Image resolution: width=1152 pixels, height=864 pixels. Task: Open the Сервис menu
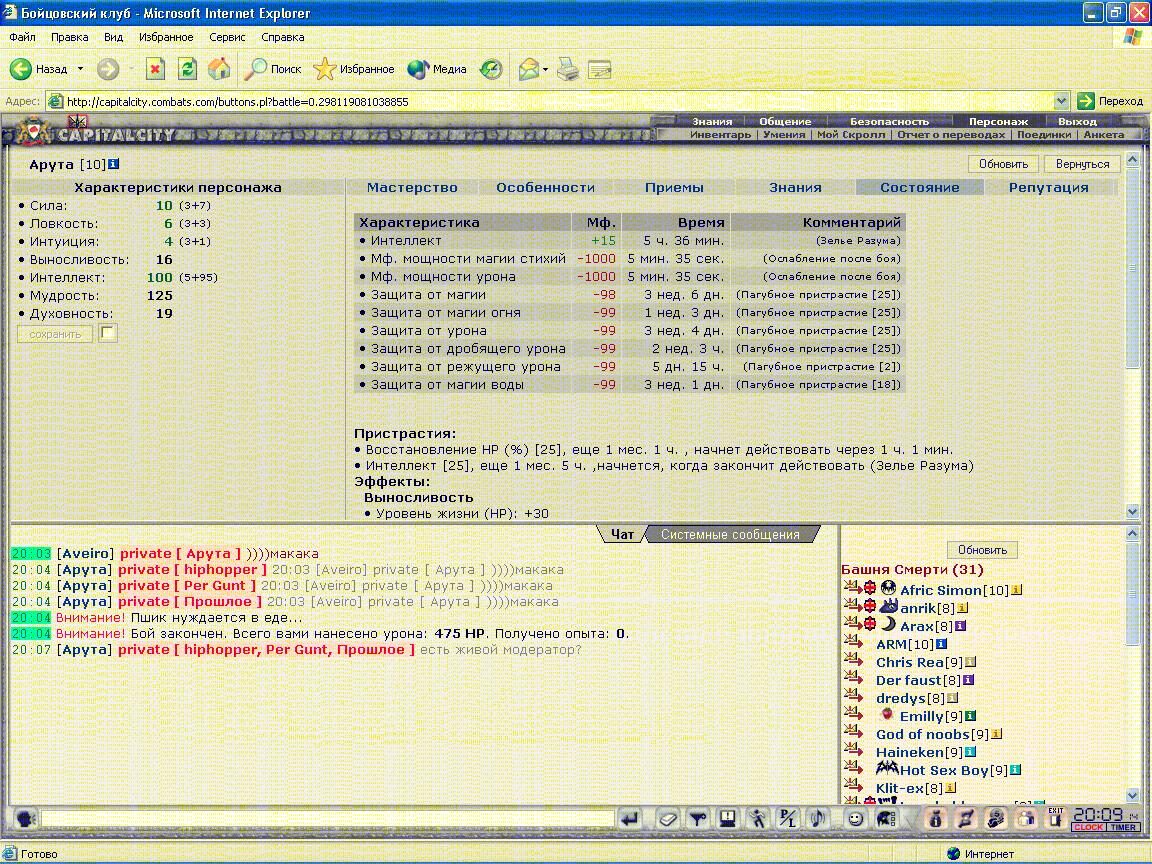227,37
